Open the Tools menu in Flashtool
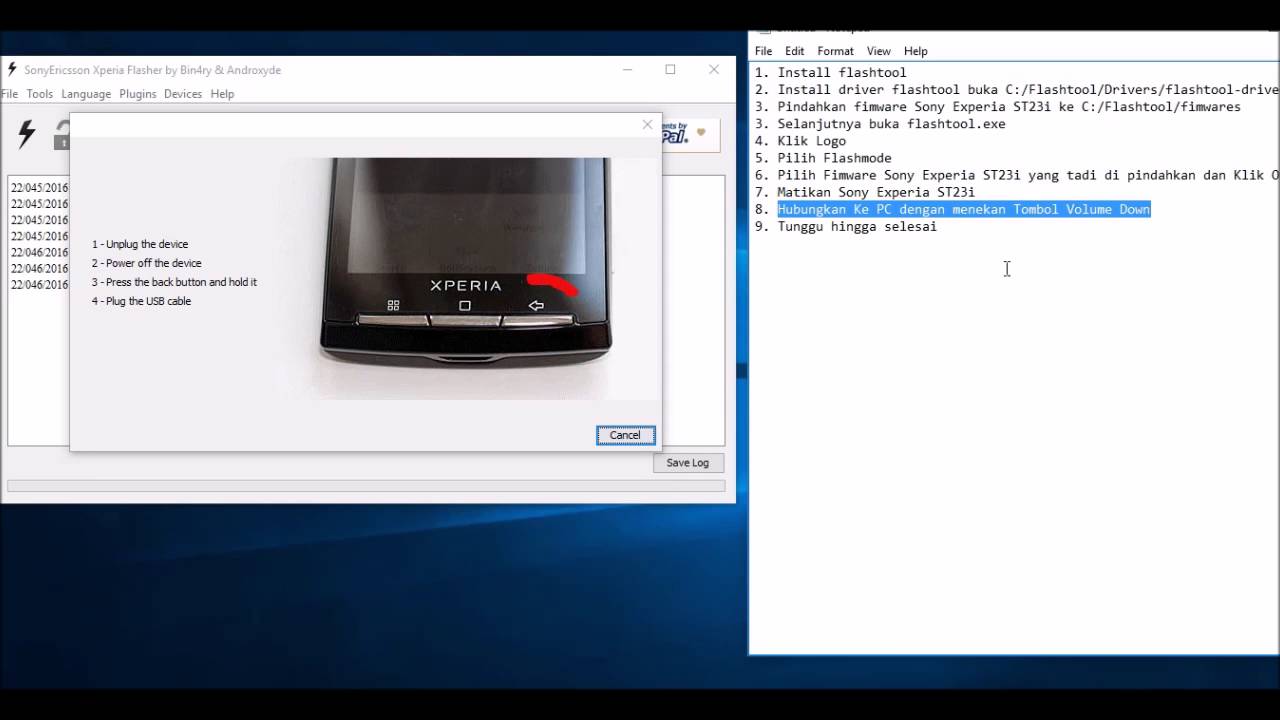 40,94
